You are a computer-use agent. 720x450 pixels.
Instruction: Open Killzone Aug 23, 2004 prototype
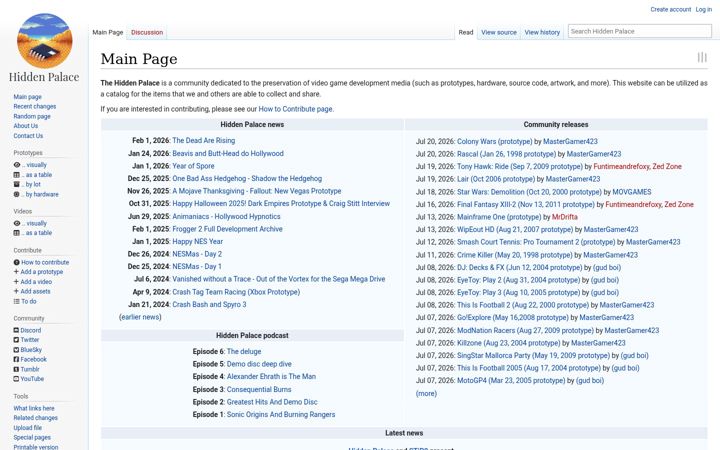(x=508, y=343)
